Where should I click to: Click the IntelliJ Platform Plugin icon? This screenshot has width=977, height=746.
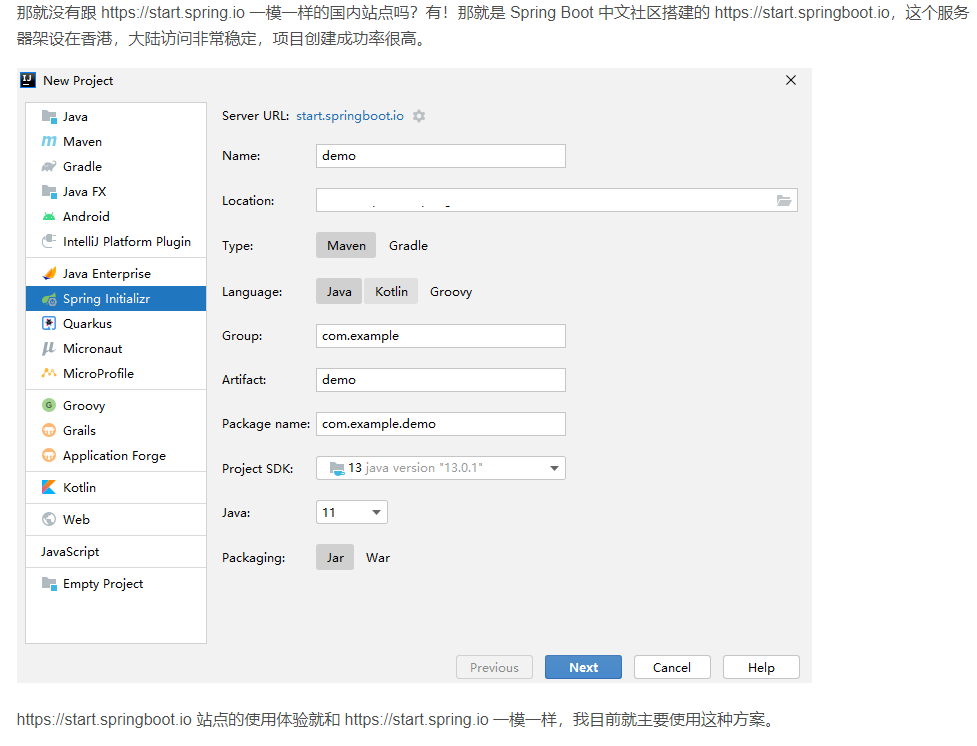(49, 241)
